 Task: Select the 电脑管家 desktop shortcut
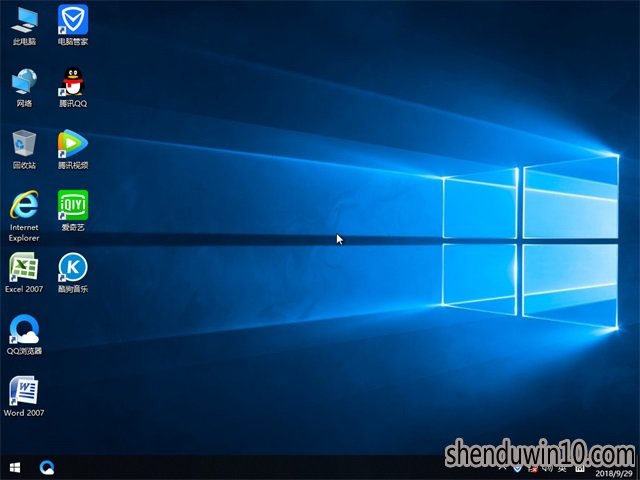[73, 25]
